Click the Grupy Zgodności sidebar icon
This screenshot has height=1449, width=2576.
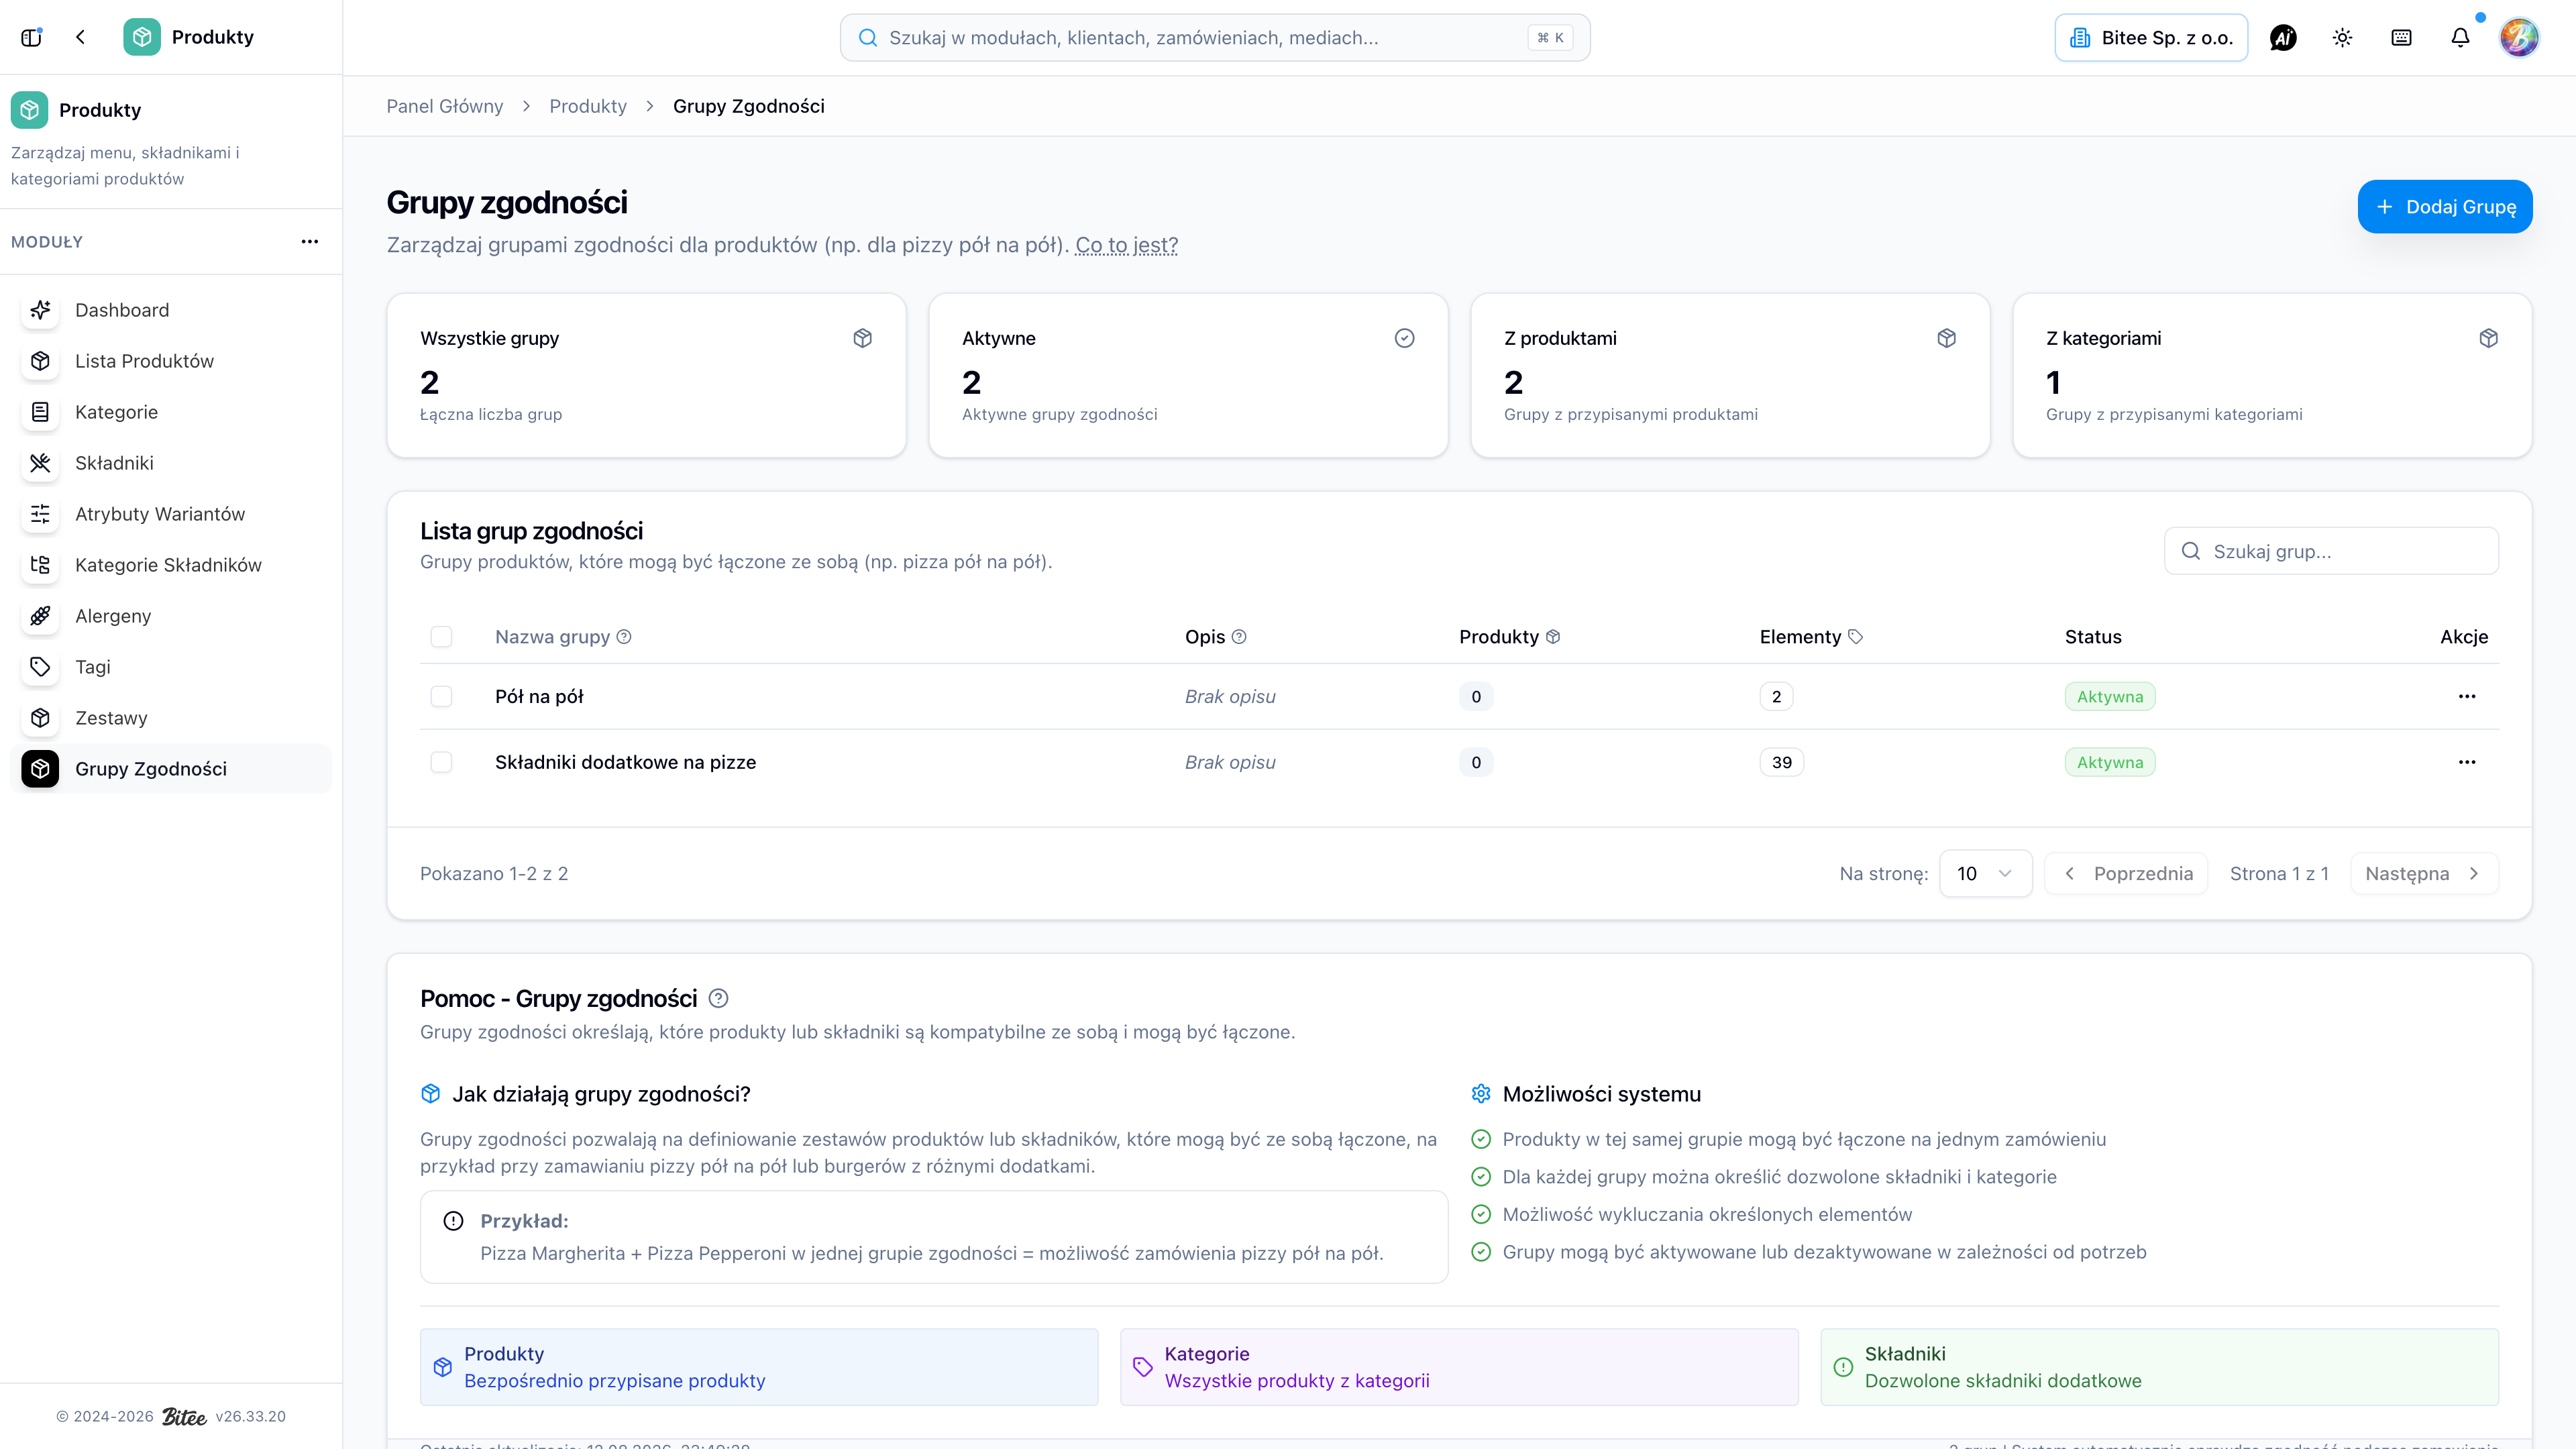coord(40,769)
